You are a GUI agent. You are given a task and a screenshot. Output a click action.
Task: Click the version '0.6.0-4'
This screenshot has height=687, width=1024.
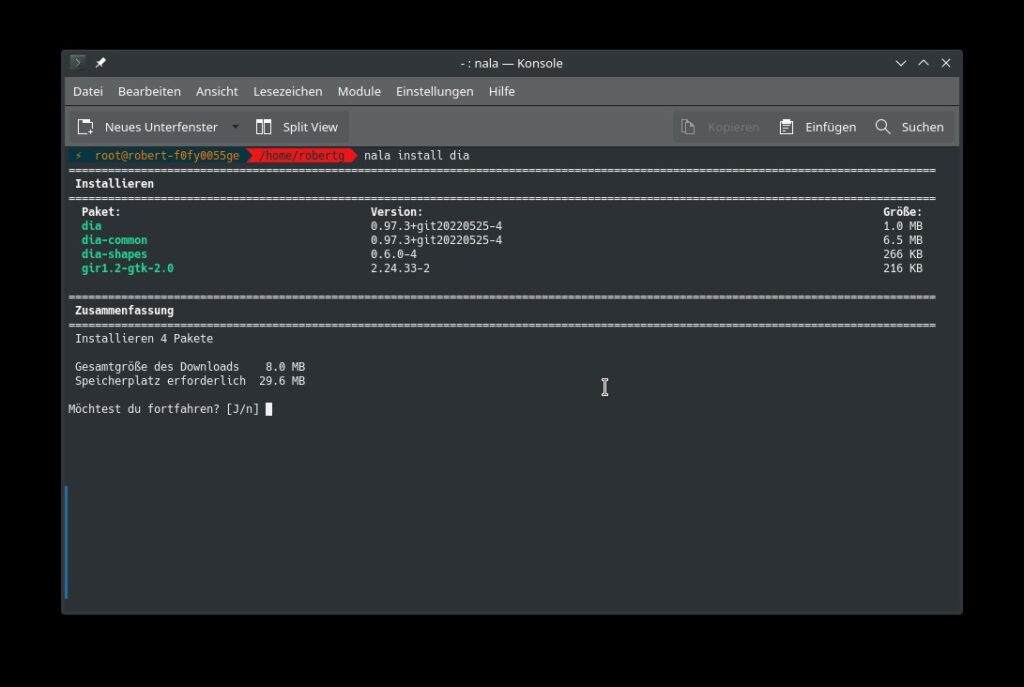point(394,254)
